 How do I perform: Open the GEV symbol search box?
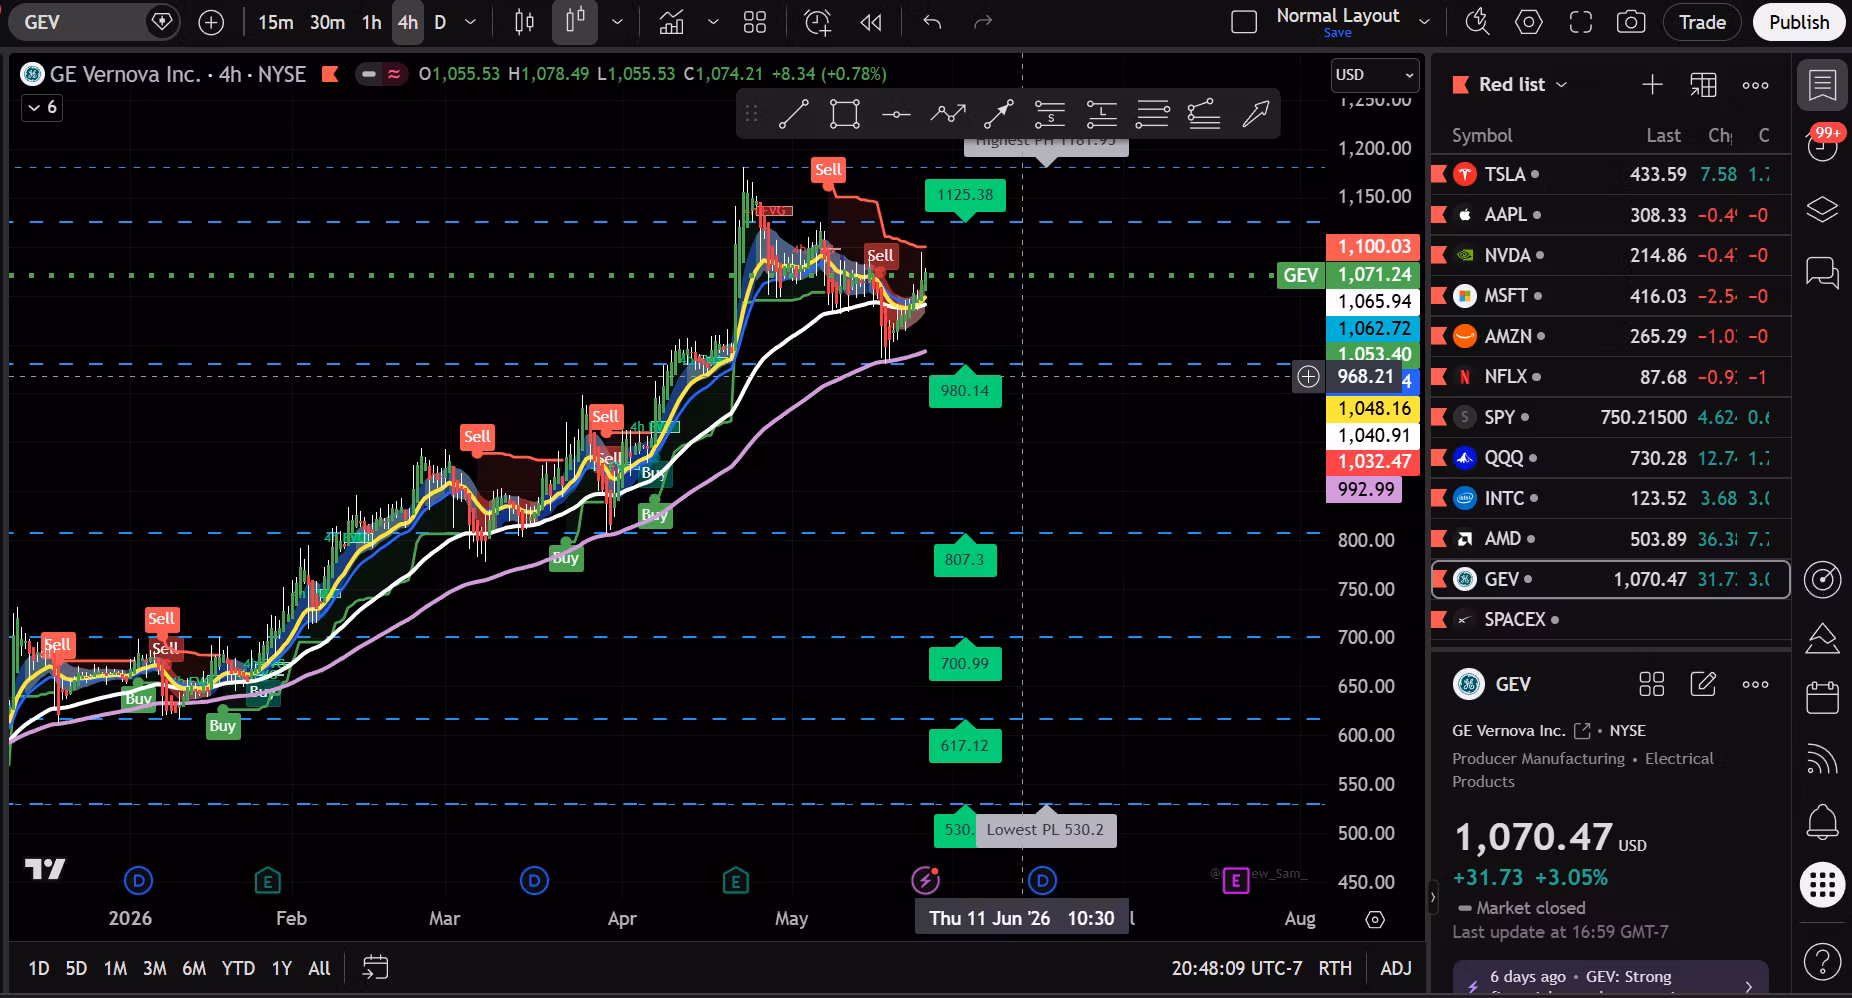tap(96, 22)
